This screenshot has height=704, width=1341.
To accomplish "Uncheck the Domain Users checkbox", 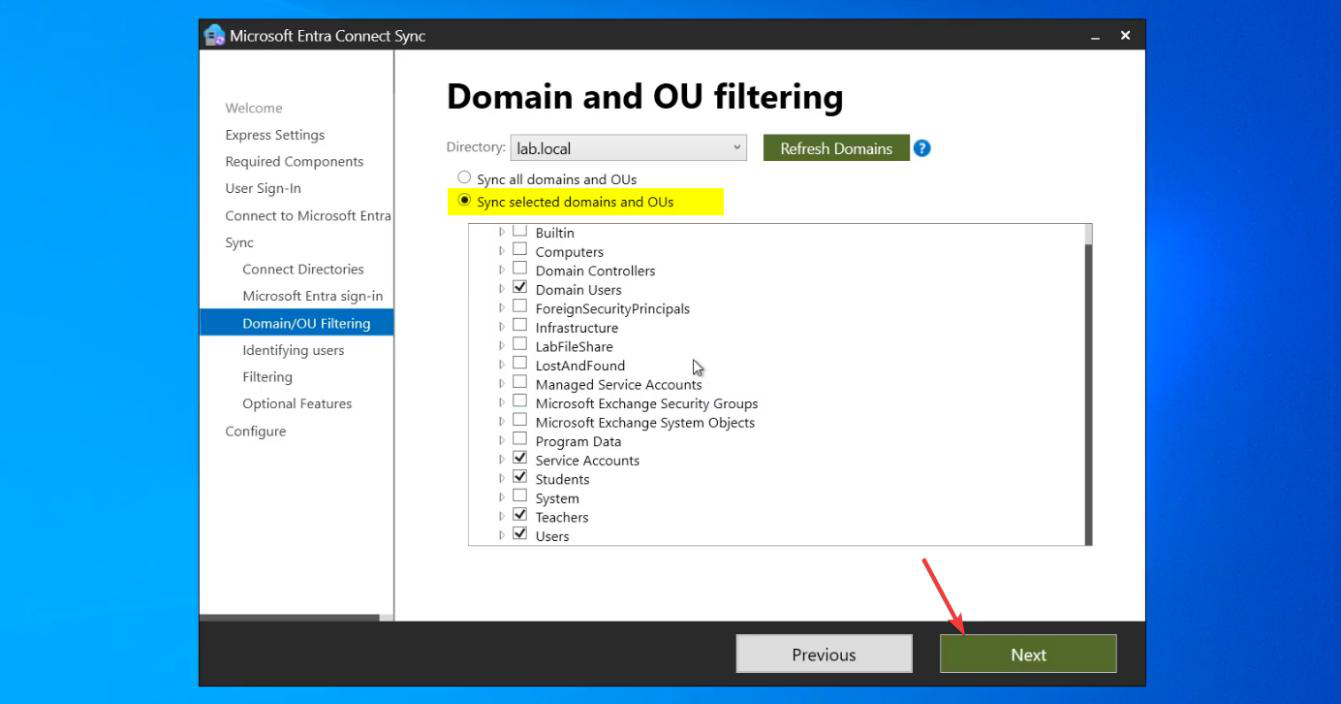I will 519,288.
